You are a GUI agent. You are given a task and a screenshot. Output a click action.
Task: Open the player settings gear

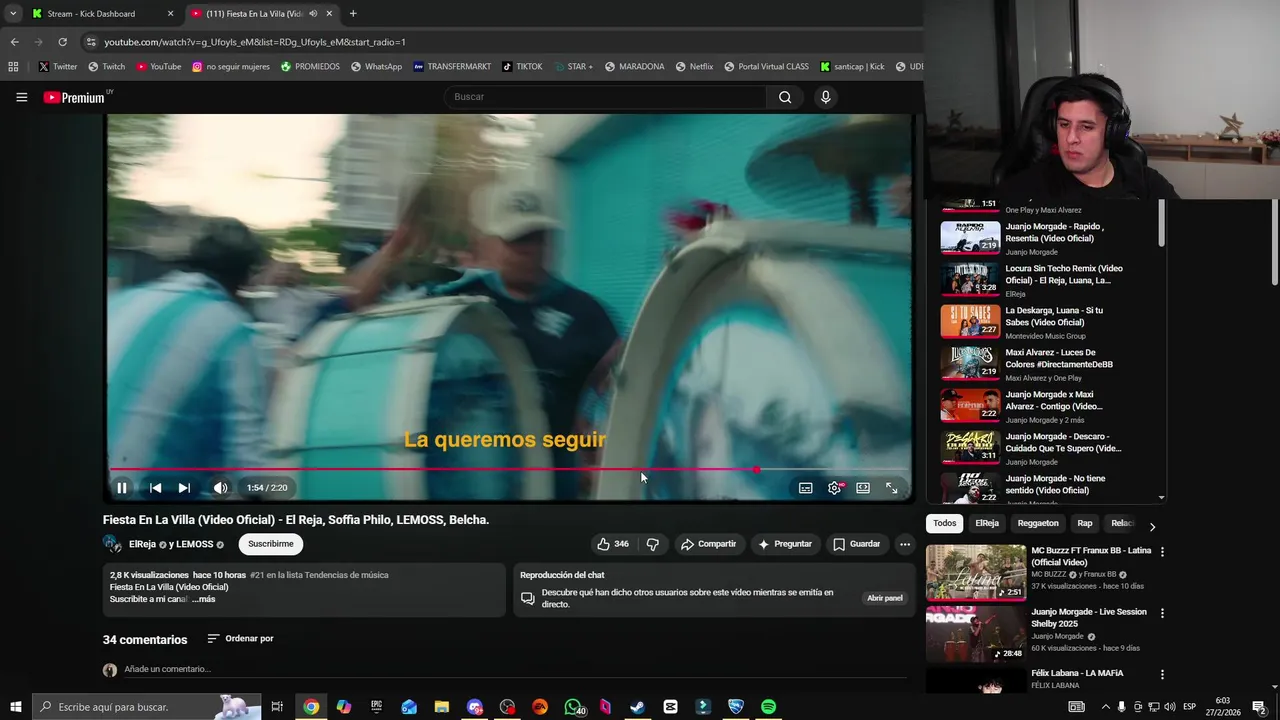pyautogui.click(x=835, y=488)
